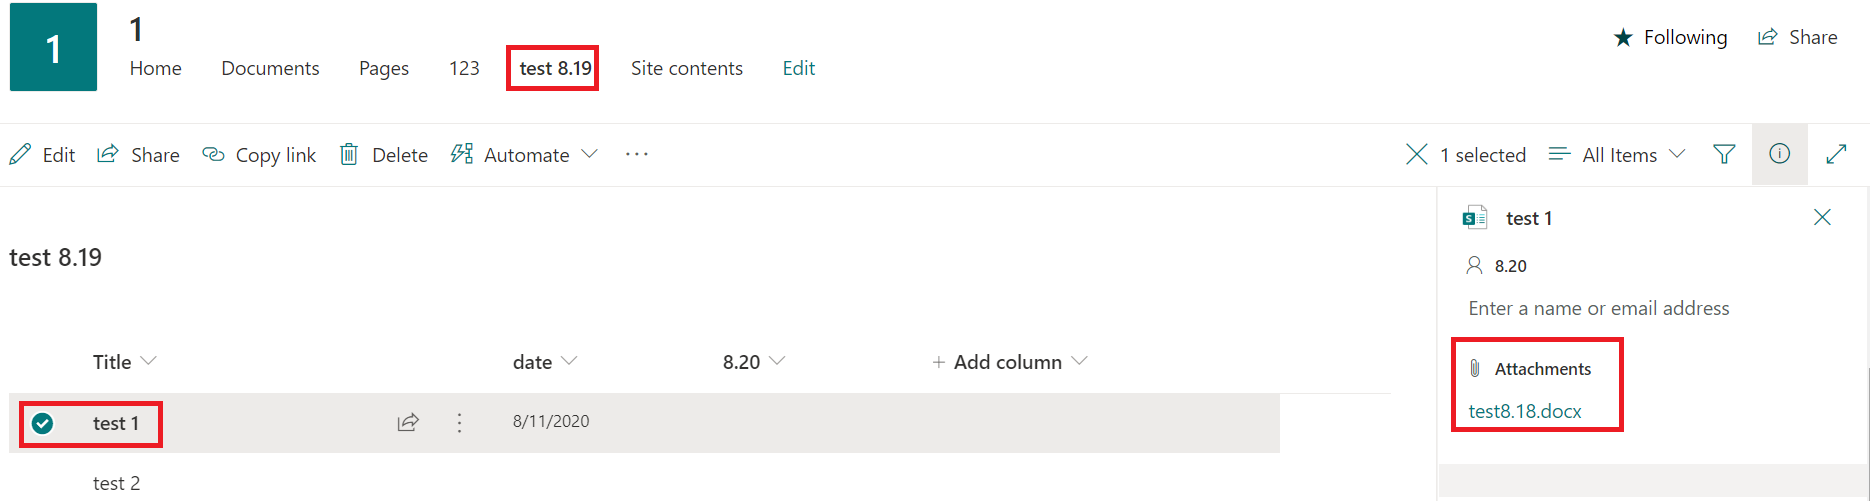Expand list to full-screen content view
This screenshot has width=1870, height=501.
(1836, 154)
